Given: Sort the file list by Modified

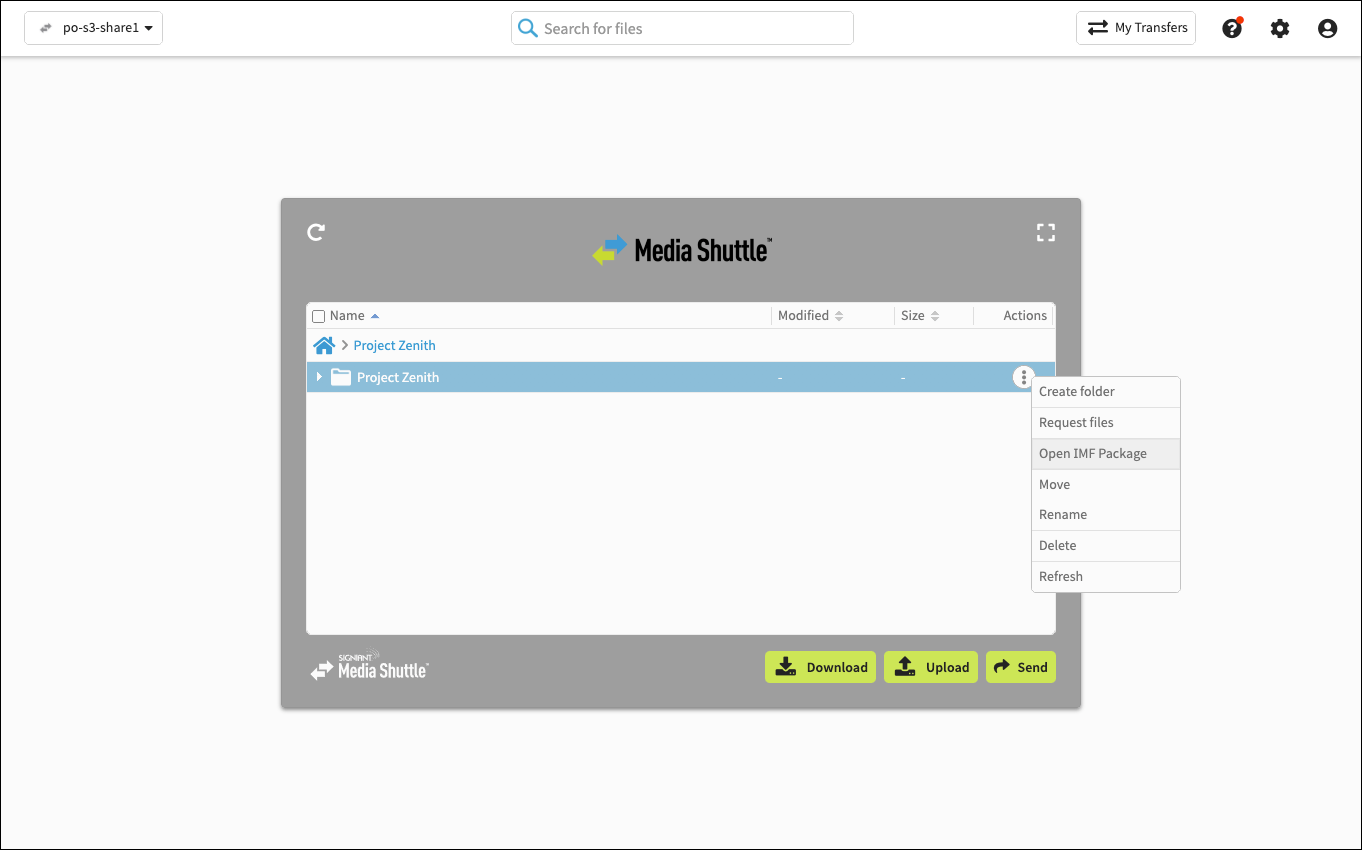Looking at the screenshot, I should click(x=810, y=316).
